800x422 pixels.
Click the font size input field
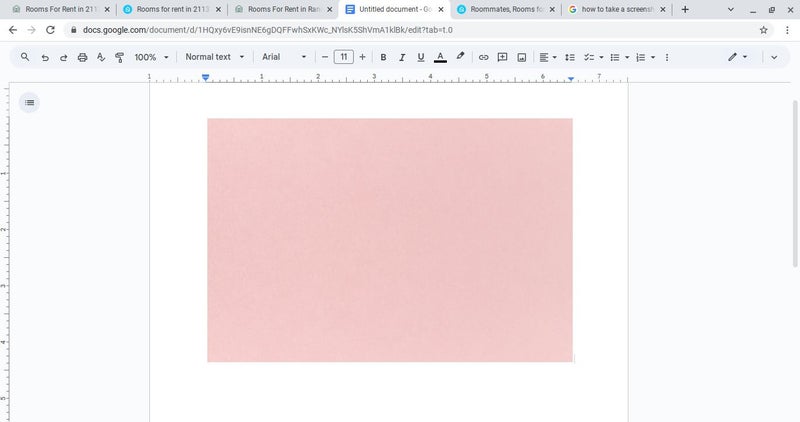pos(343,57)
